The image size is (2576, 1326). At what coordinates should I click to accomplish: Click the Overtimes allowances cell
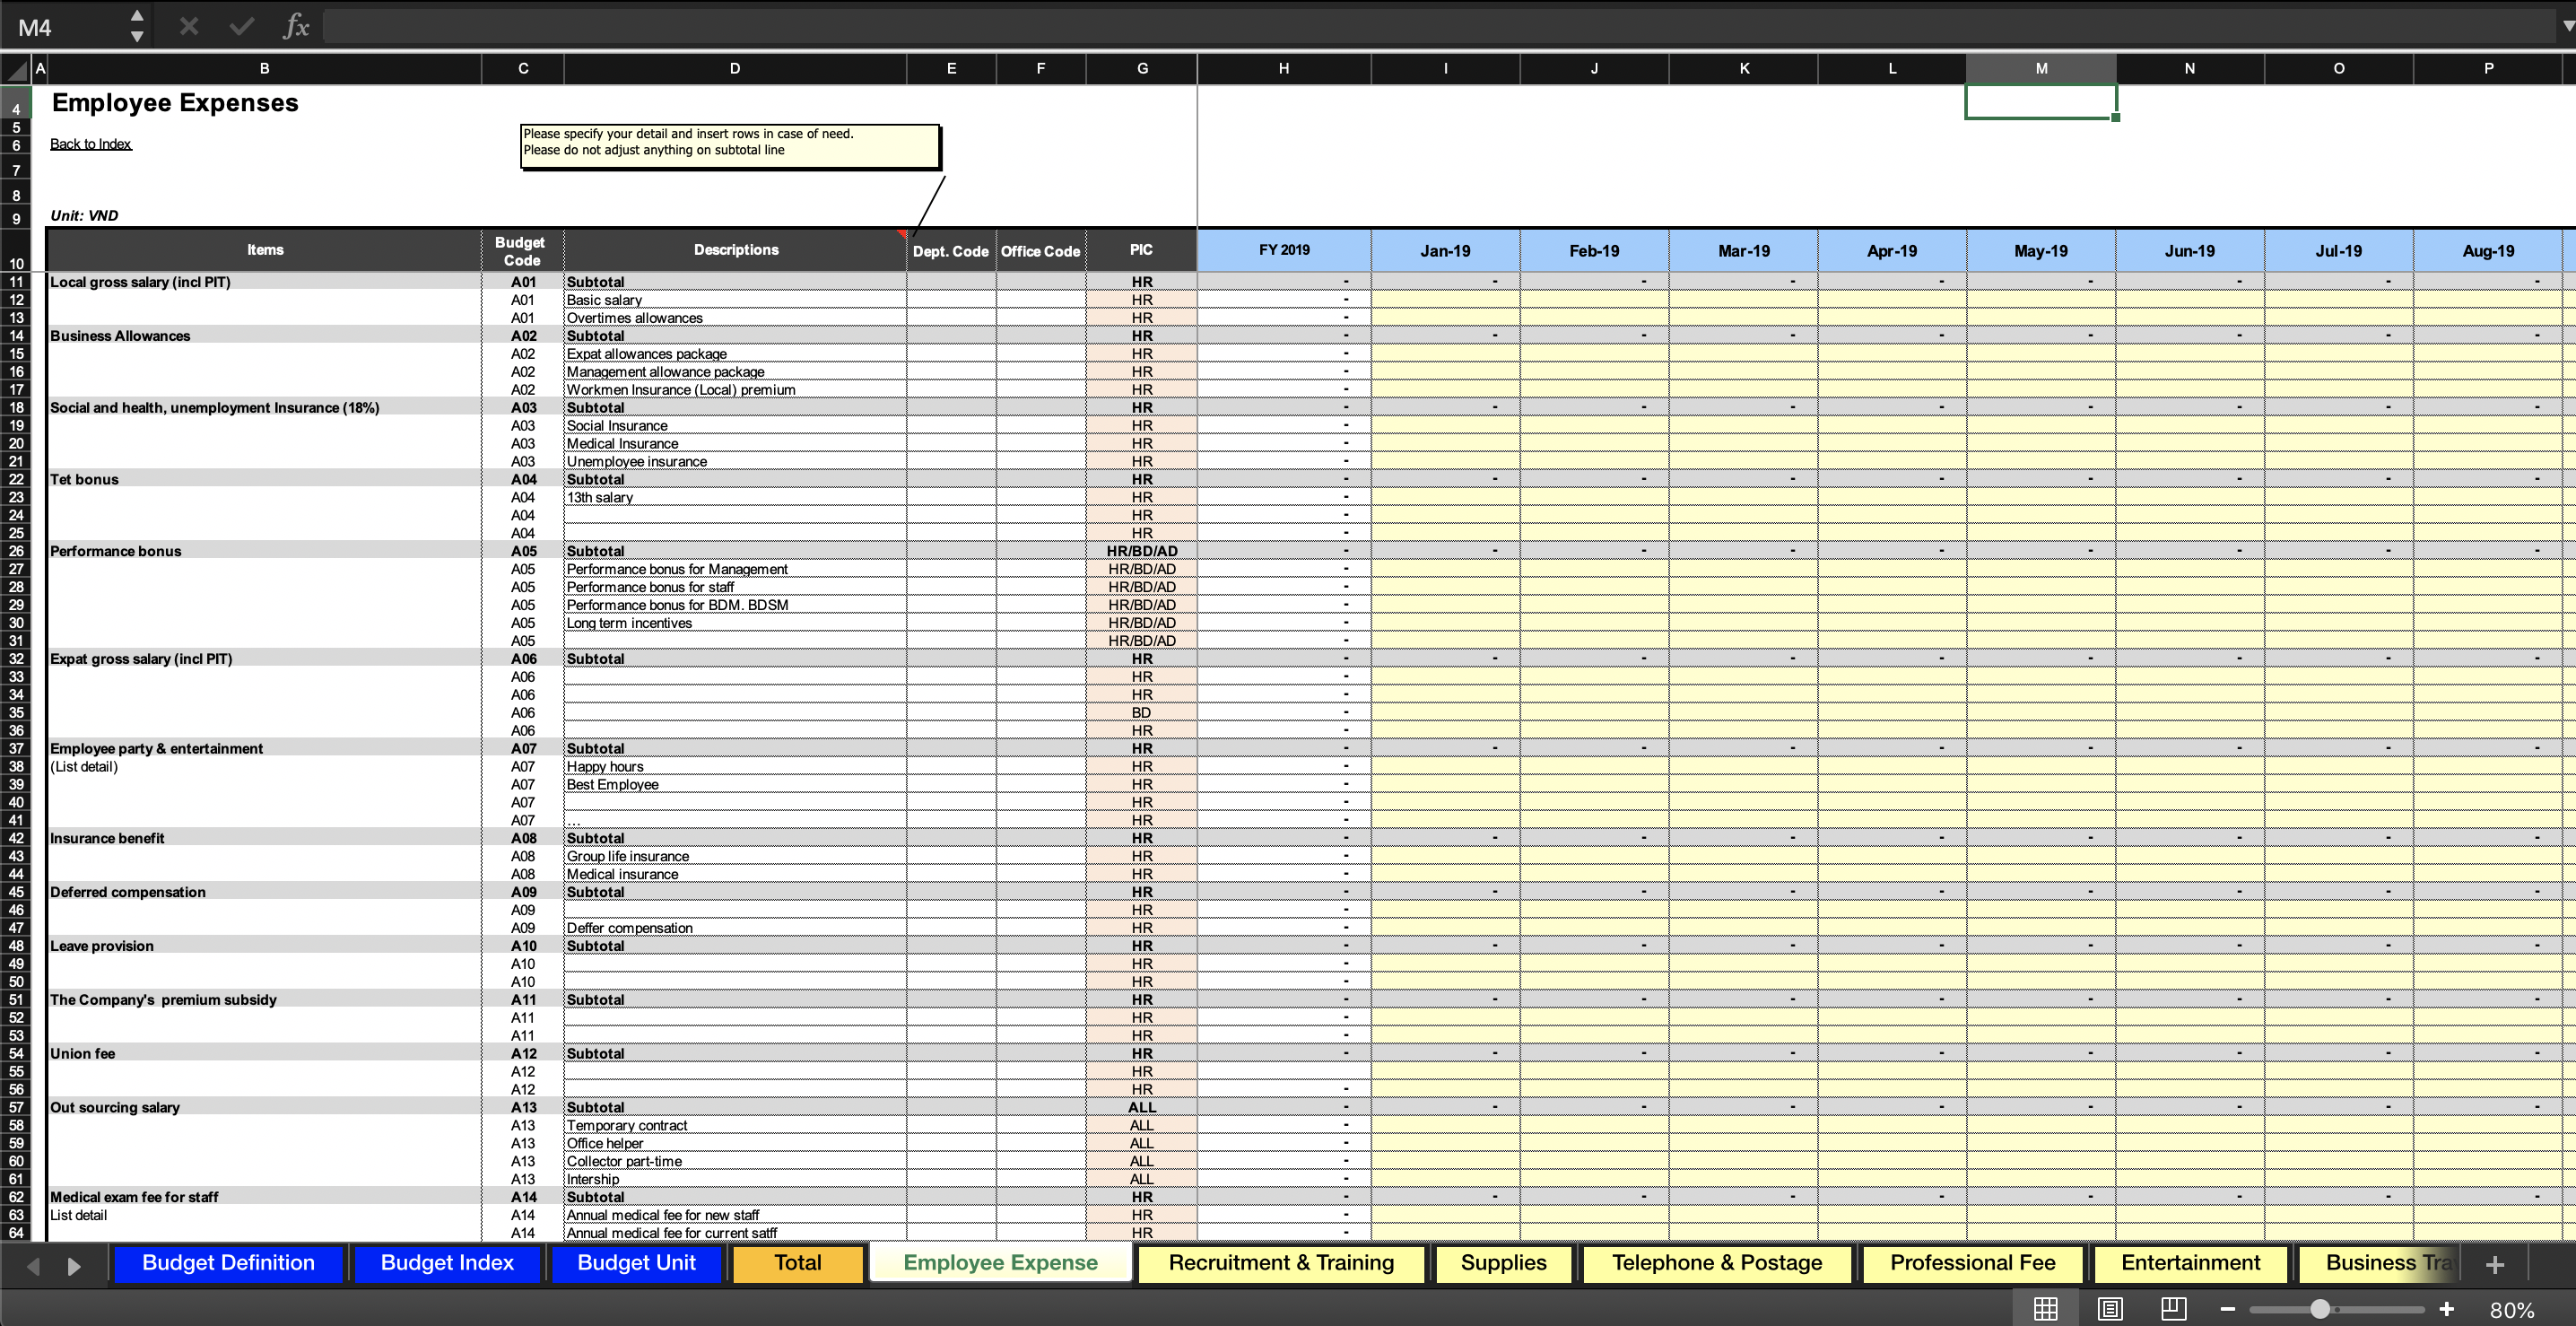click(735, 318)
